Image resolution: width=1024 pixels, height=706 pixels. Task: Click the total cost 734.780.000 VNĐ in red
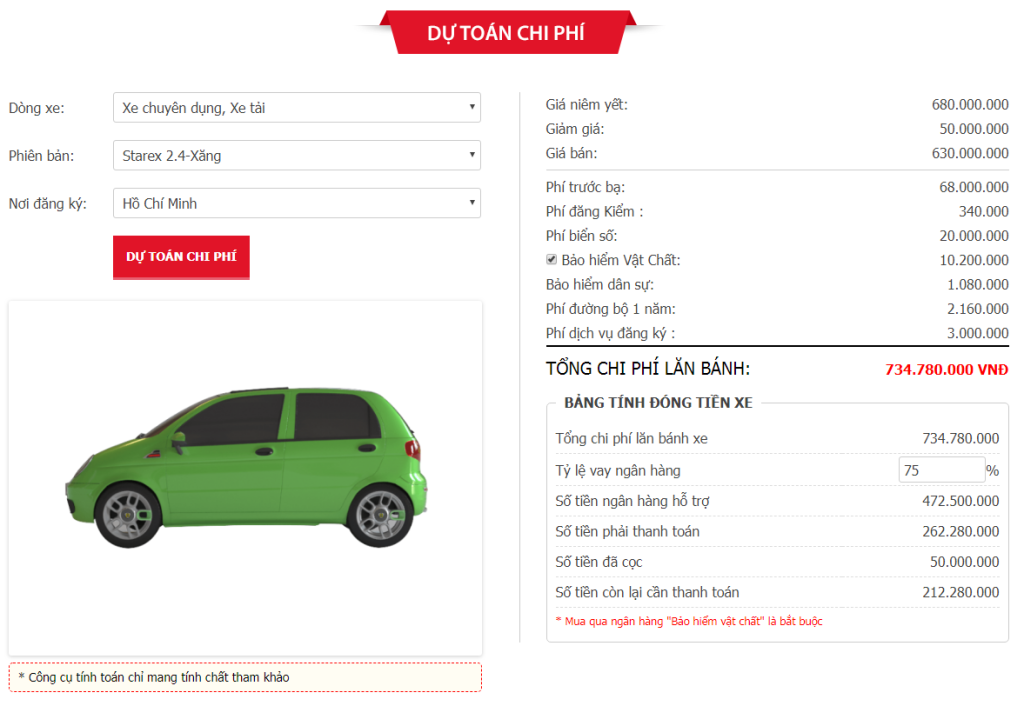point(946,370)
